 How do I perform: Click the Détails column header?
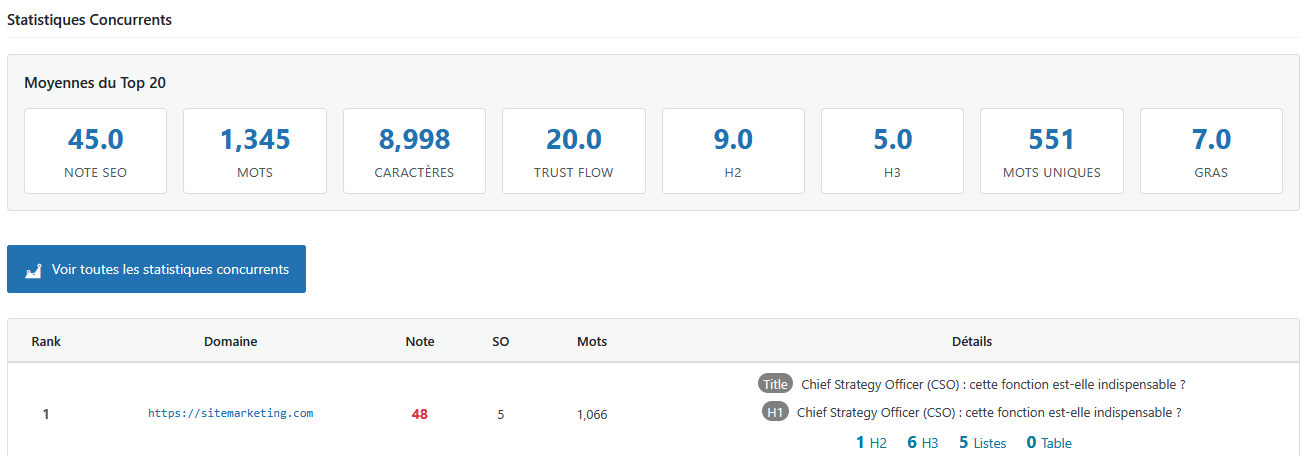coord(972,341)
